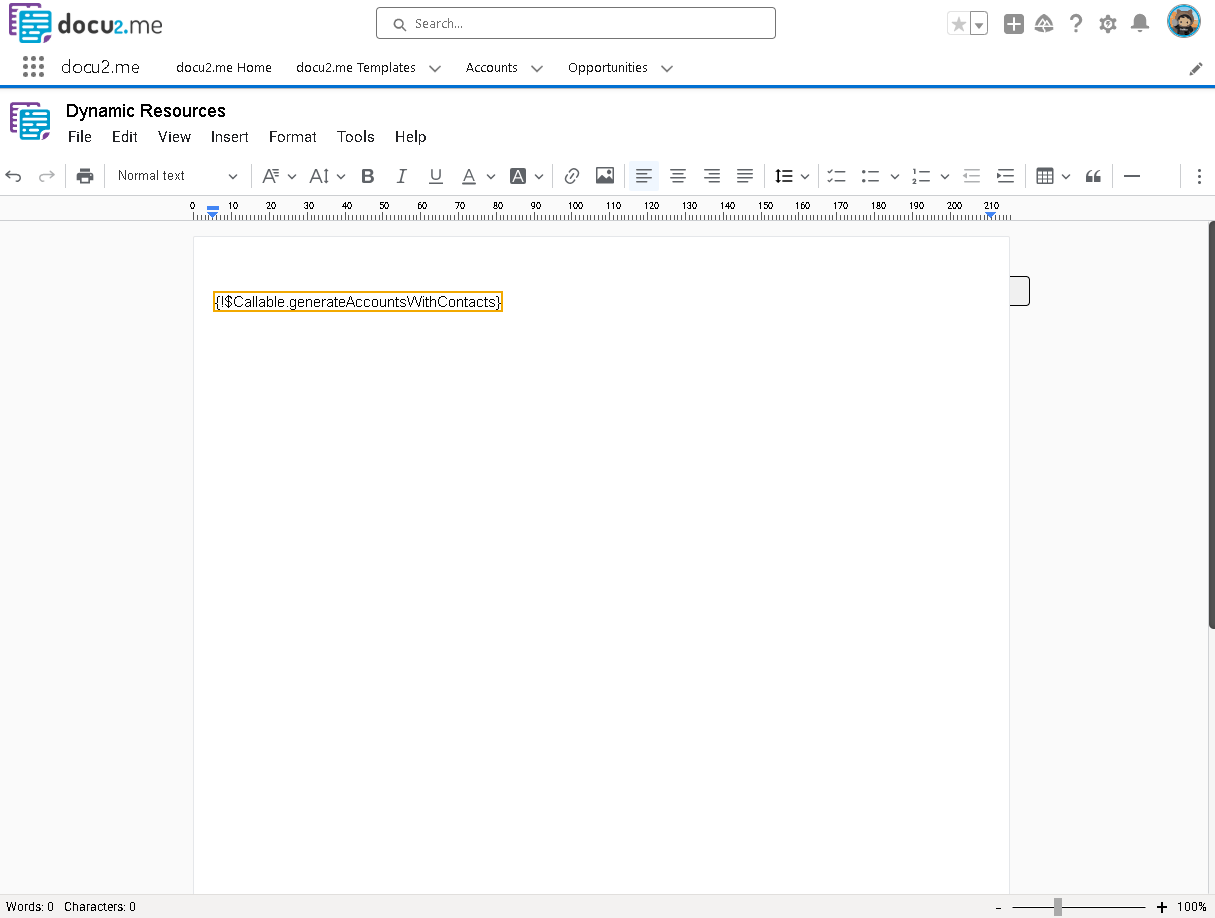Click the highlight color A icon

(x=518, y=176)
